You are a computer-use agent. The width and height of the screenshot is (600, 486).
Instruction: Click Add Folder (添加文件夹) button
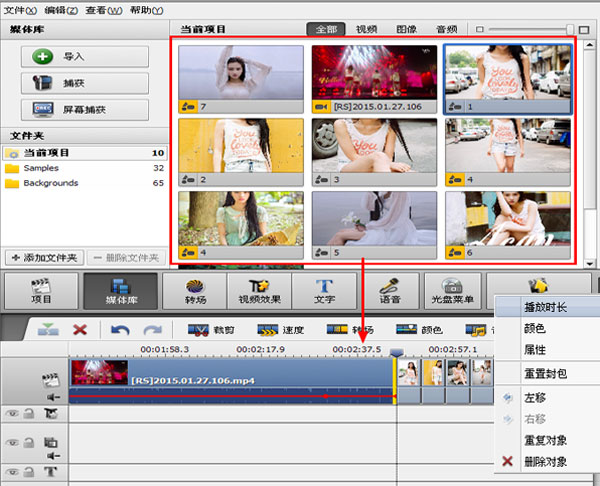(x=44, y=258)
